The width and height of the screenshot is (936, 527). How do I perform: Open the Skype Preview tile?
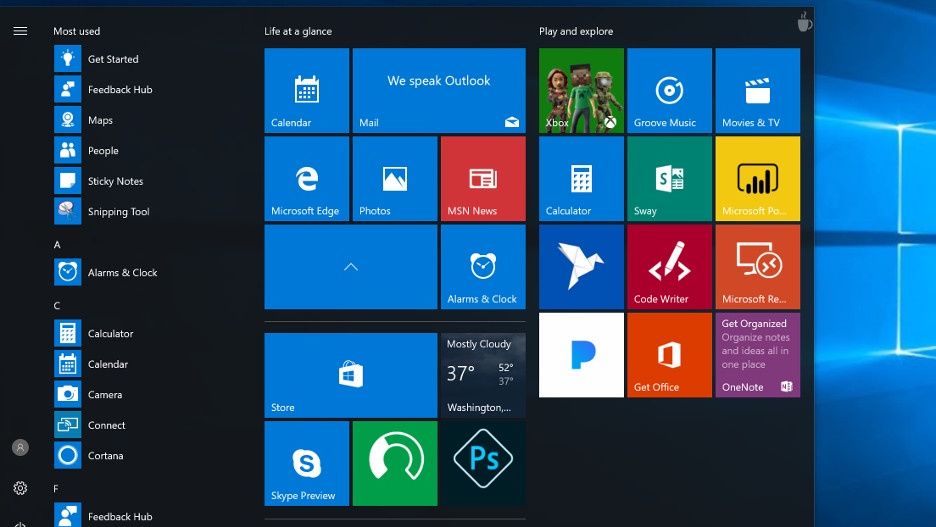pos(307,463)
